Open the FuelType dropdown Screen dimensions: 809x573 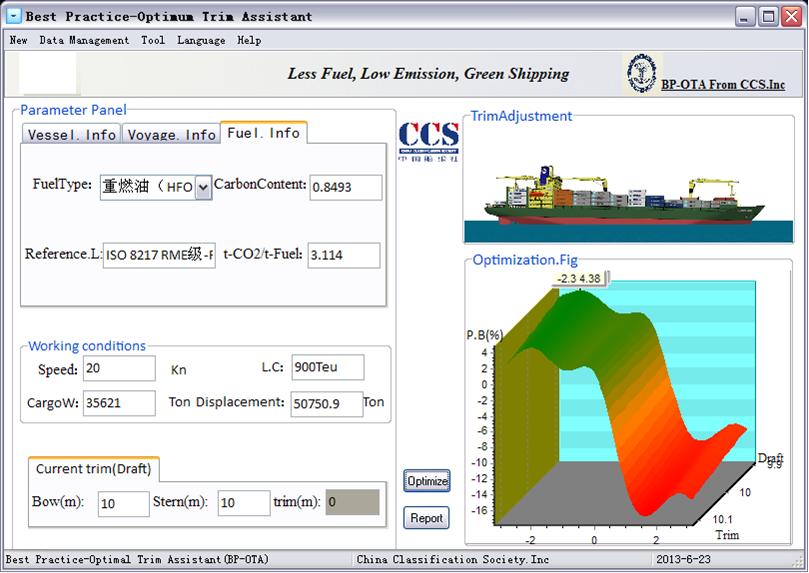point(203,187)
